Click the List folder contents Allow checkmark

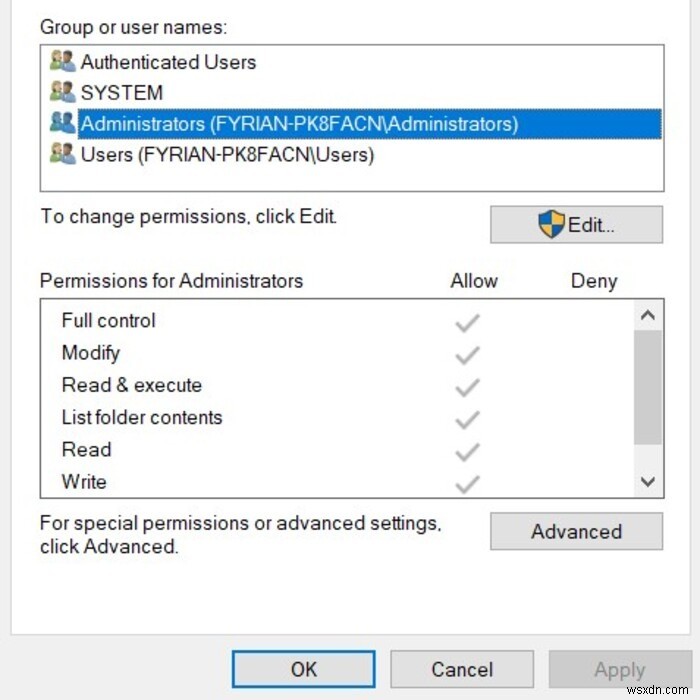(x=467, y=418)
